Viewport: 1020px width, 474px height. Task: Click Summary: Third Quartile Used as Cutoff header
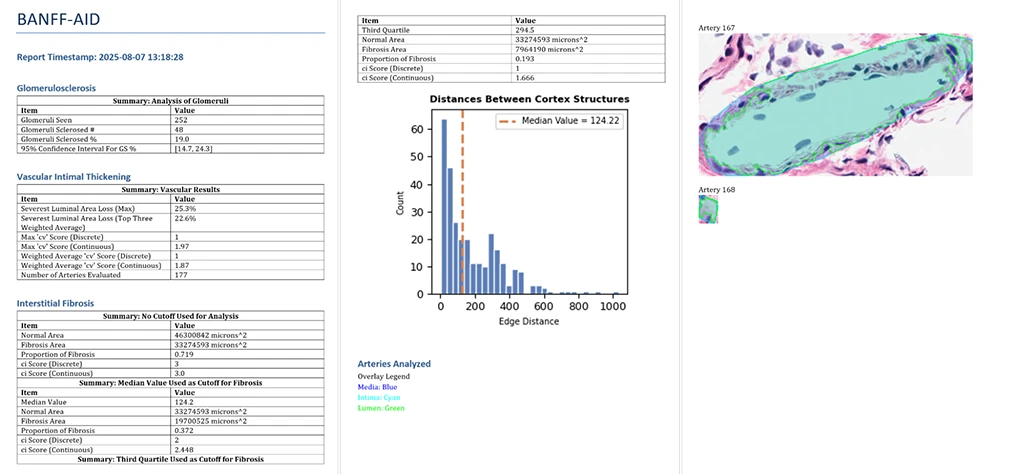170,459
